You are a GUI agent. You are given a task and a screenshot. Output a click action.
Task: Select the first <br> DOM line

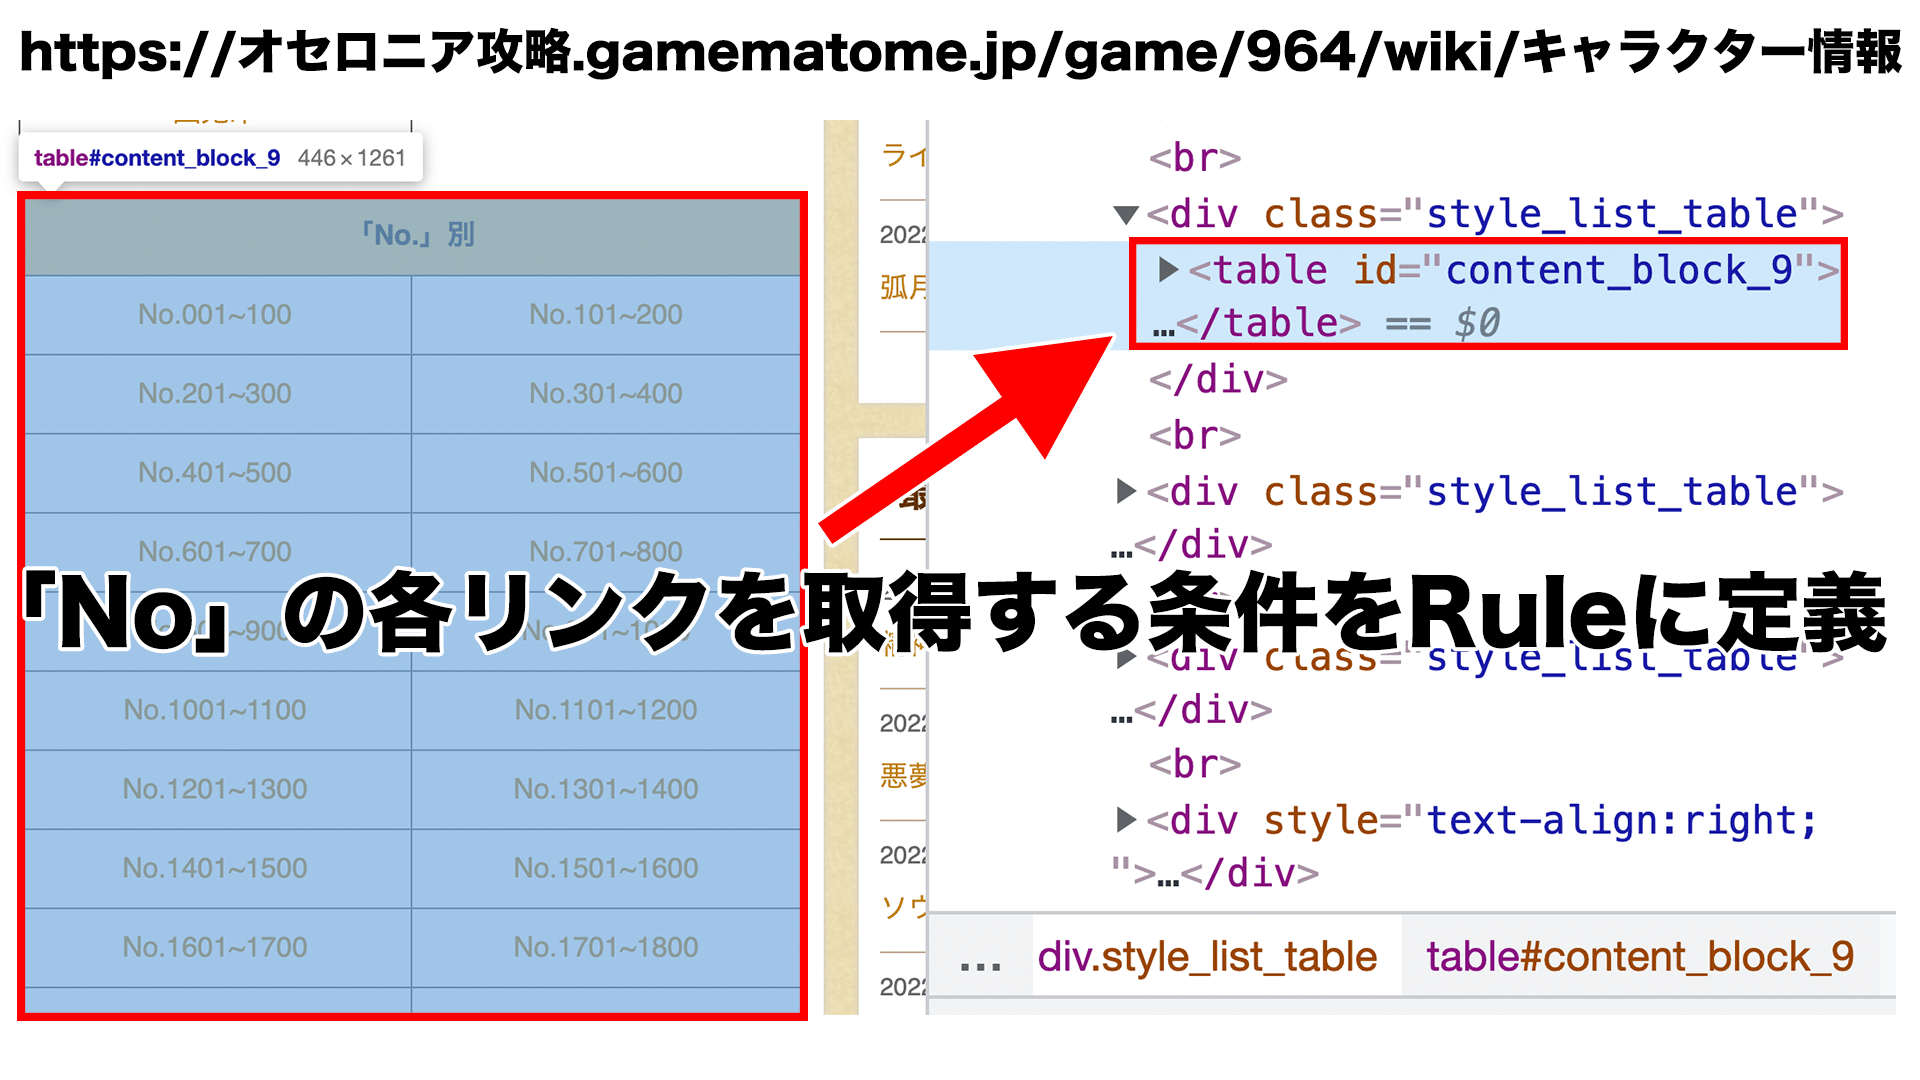click(1195, 158)
